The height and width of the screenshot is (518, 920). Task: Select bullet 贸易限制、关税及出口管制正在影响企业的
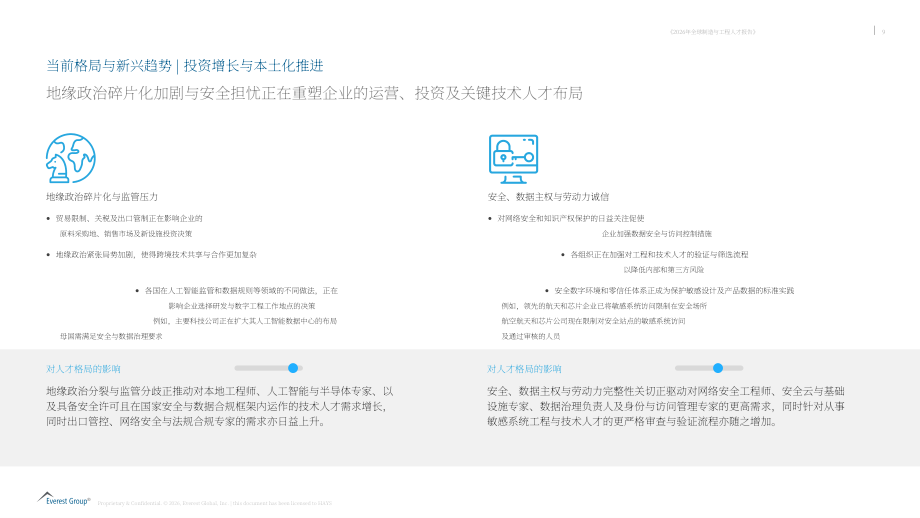(x=129, y=218)
